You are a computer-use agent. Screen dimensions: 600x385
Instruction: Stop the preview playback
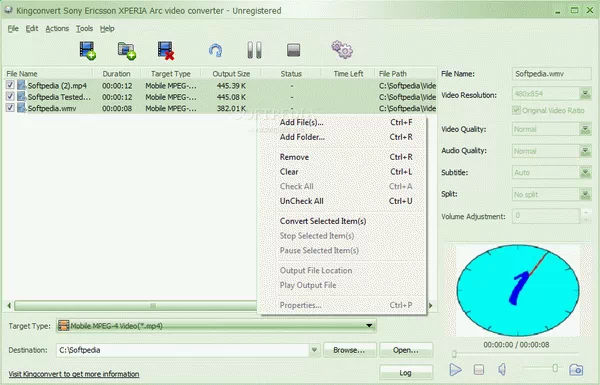479,369
